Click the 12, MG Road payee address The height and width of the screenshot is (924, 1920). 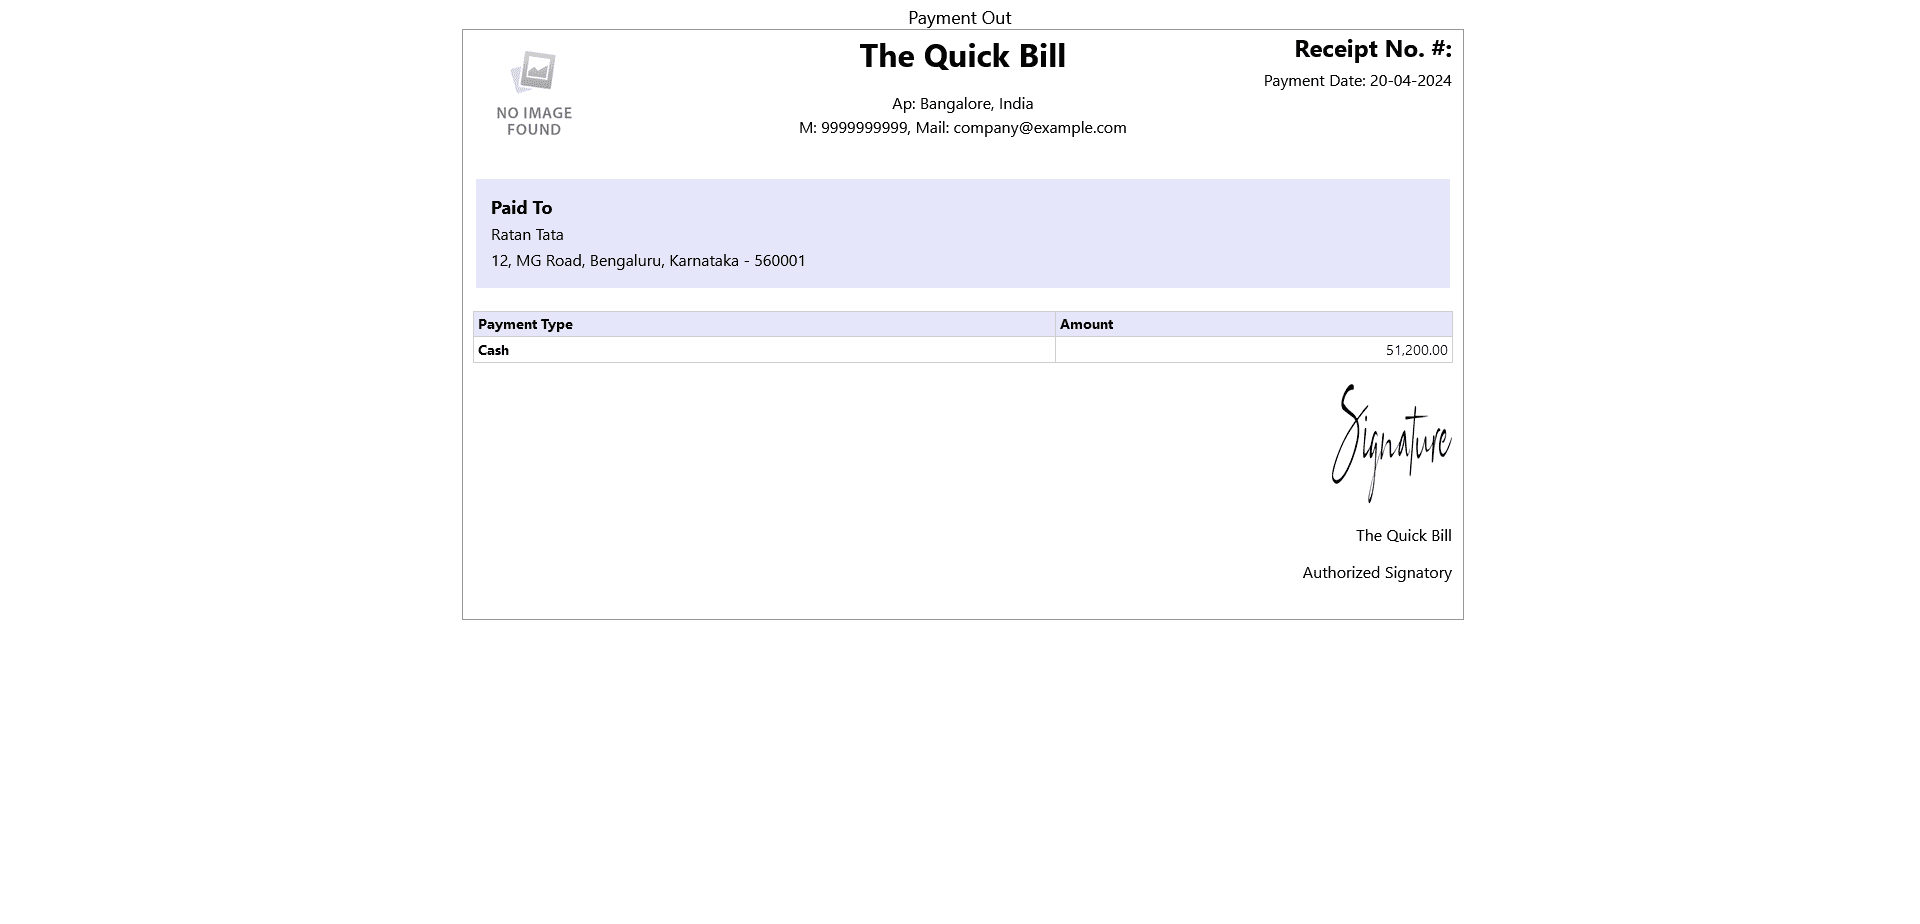[648, 261]
